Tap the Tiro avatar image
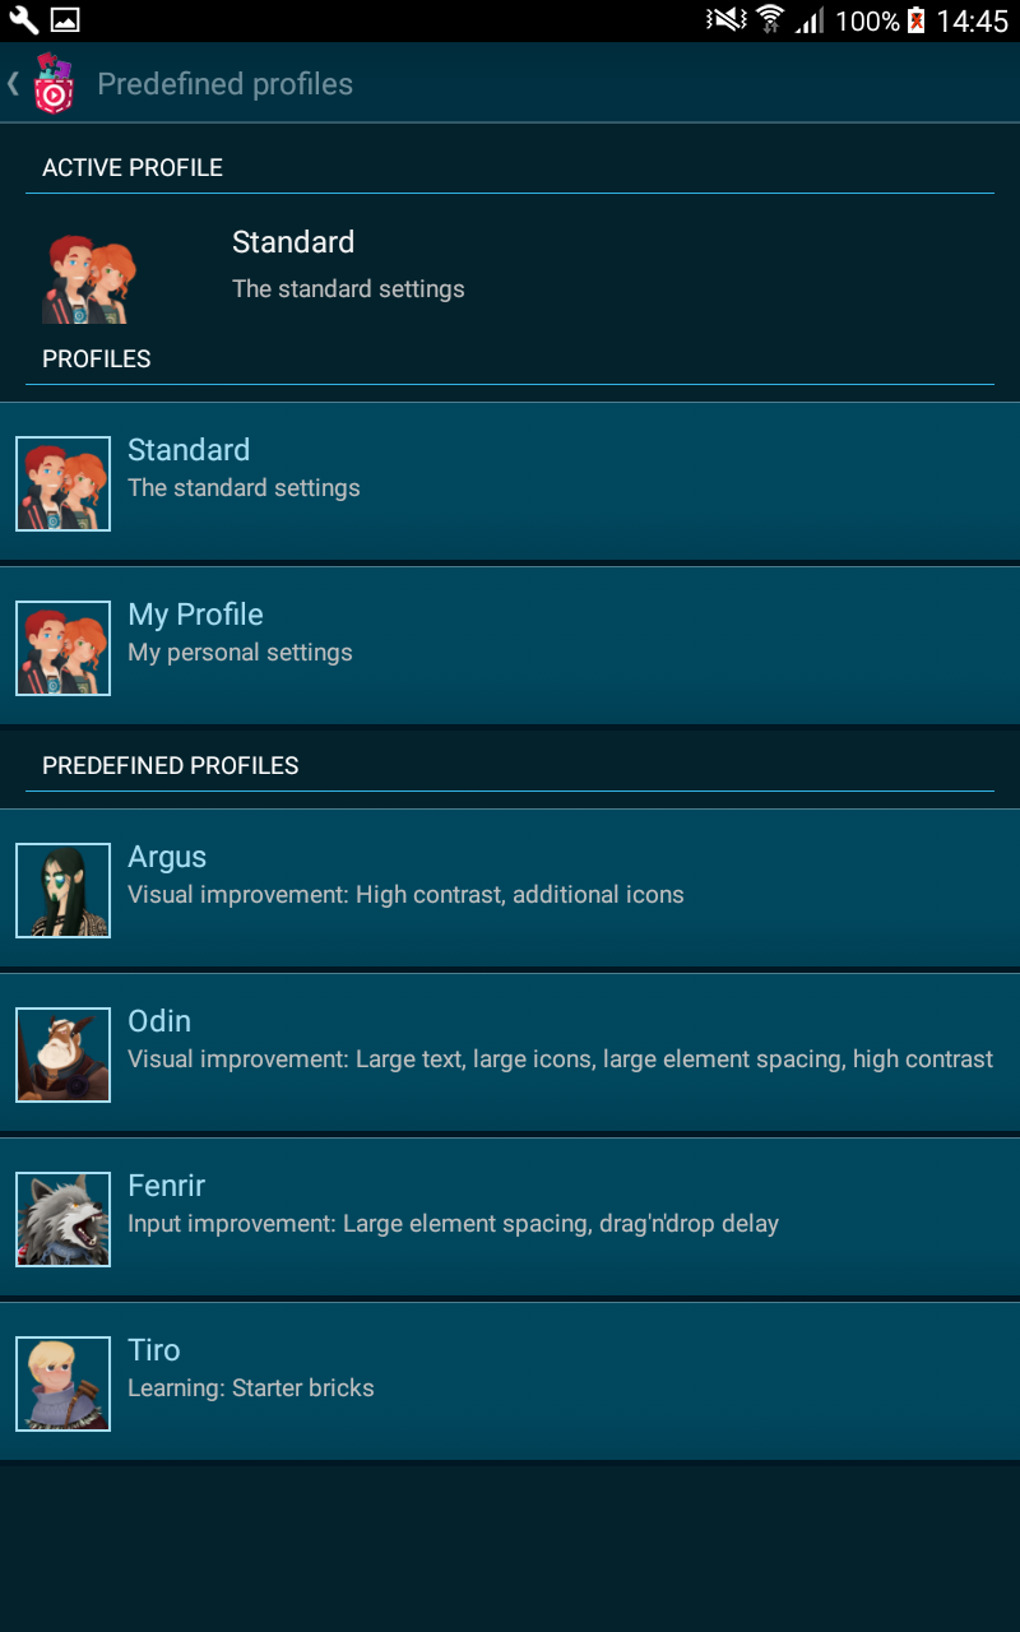This screenshot has width=1020, height=1632. [63, 1383]
